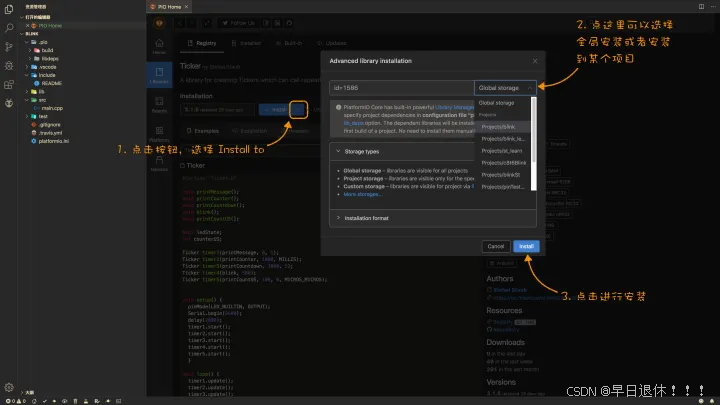
Task: Open Libraries in PIO Home sidebar
Action: click(159, 75)
